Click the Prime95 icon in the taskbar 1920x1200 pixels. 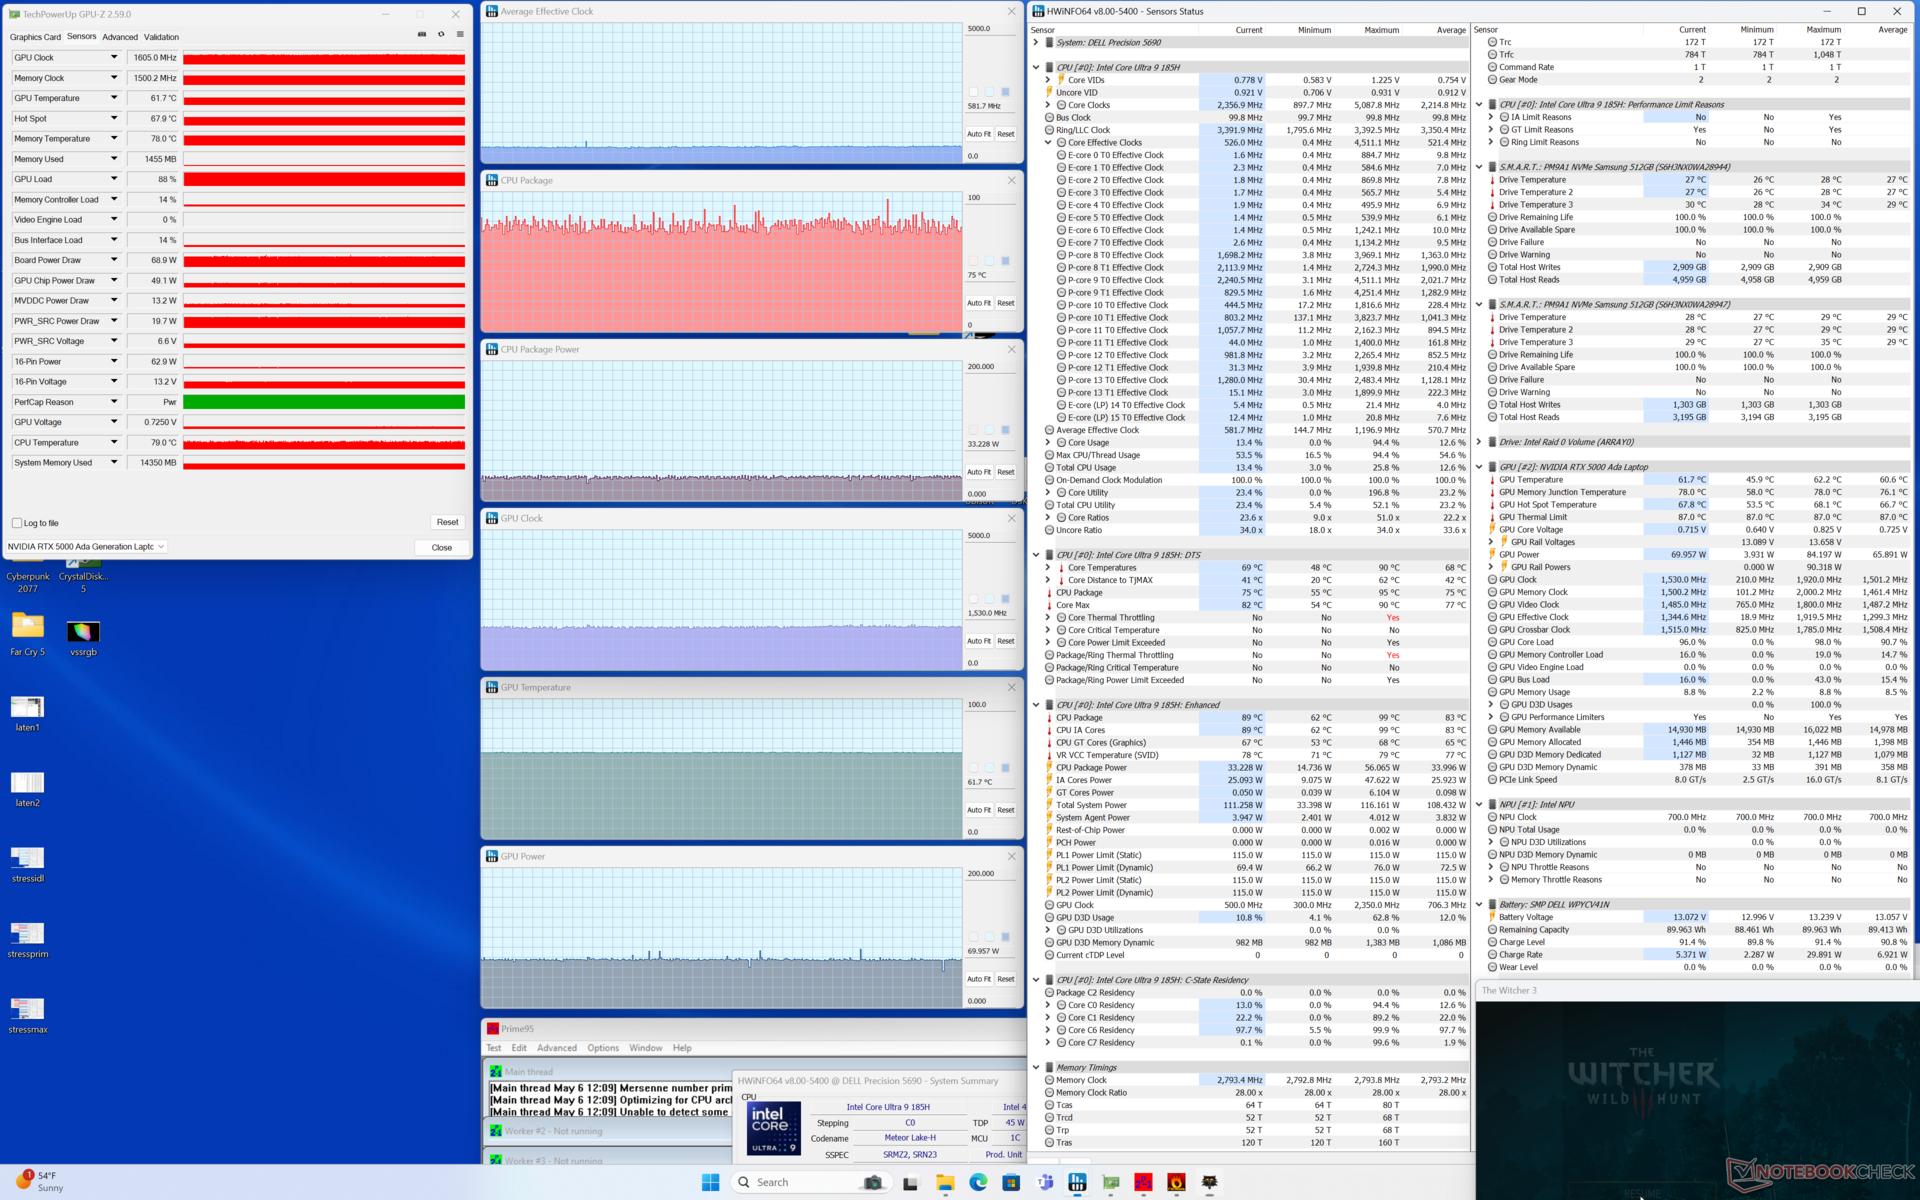coord(1143,1182)
